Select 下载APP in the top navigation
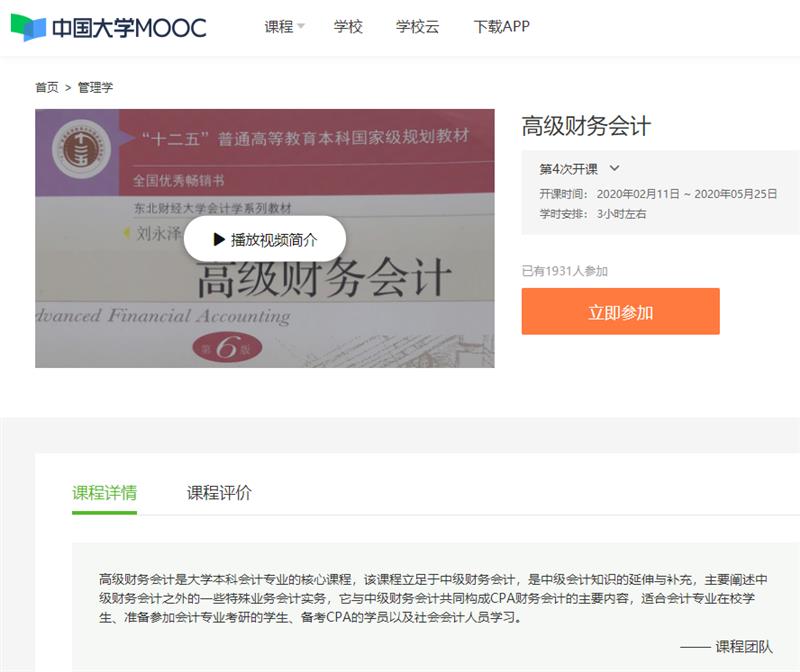This screenshot has width=800, height=672. [501, 27]
